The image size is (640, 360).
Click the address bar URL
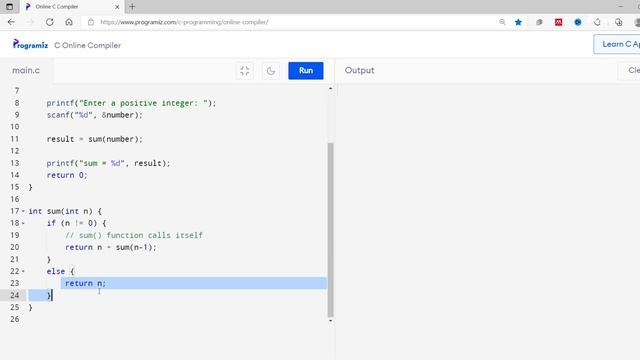pyautogui.click(x=184, y=22)
